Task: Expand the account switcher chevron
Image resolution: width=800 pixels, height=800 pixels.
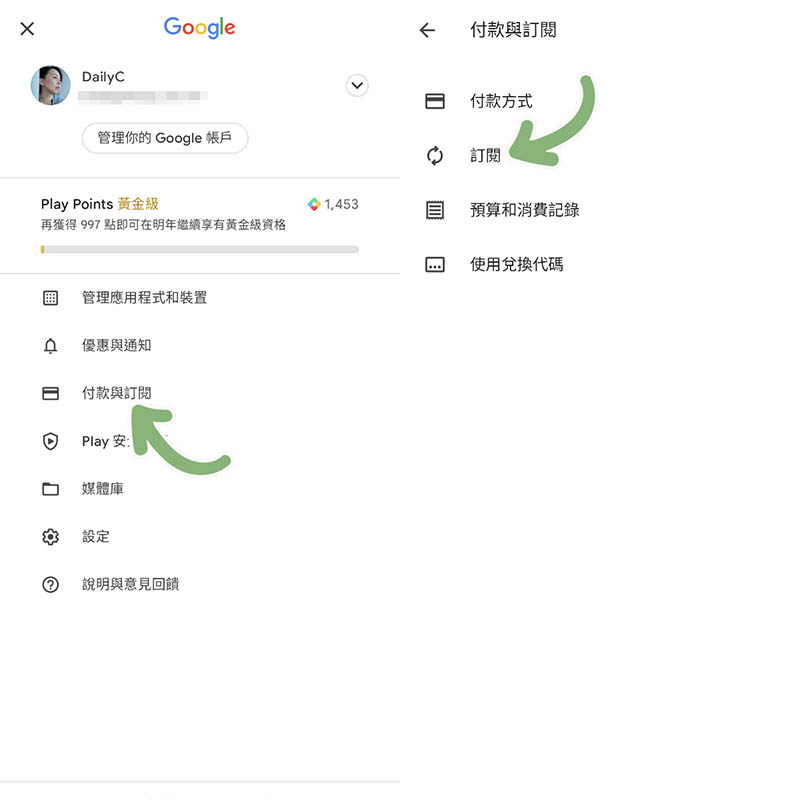Action: 357,85
